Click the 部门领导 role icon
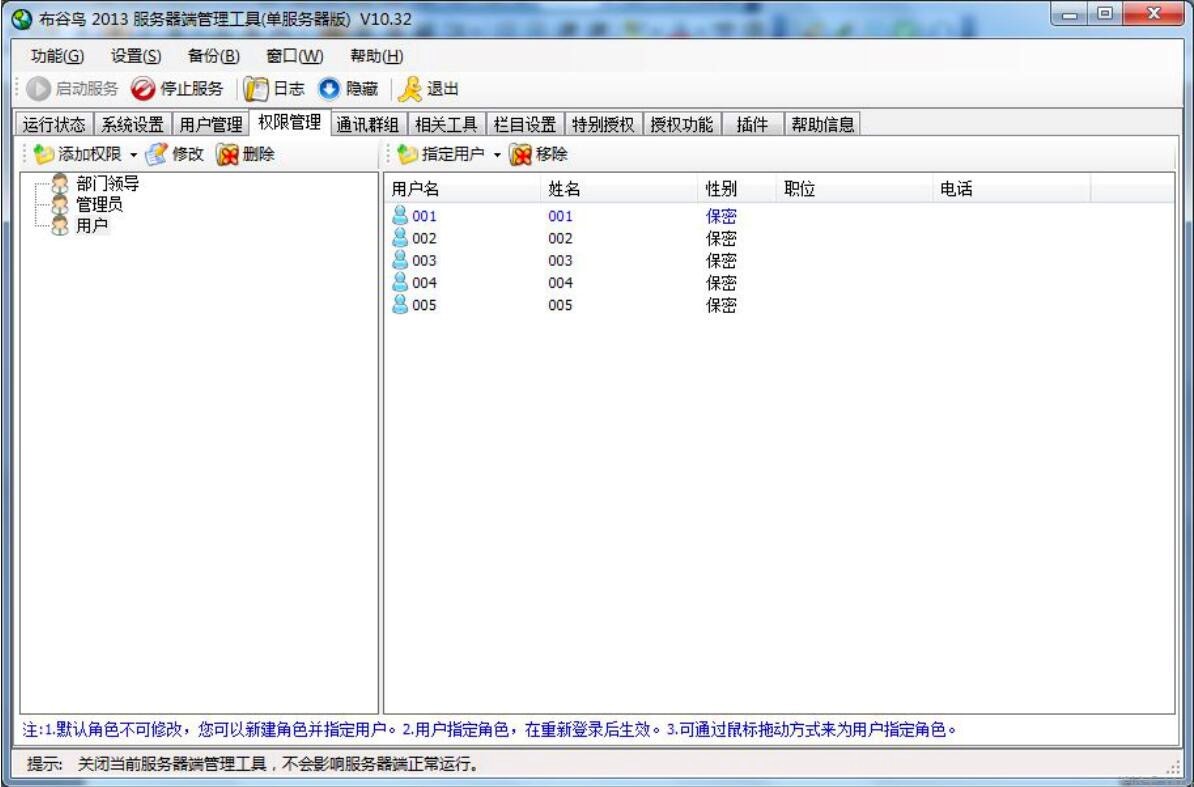This screenshot has height=787, width=1194. 59,183
